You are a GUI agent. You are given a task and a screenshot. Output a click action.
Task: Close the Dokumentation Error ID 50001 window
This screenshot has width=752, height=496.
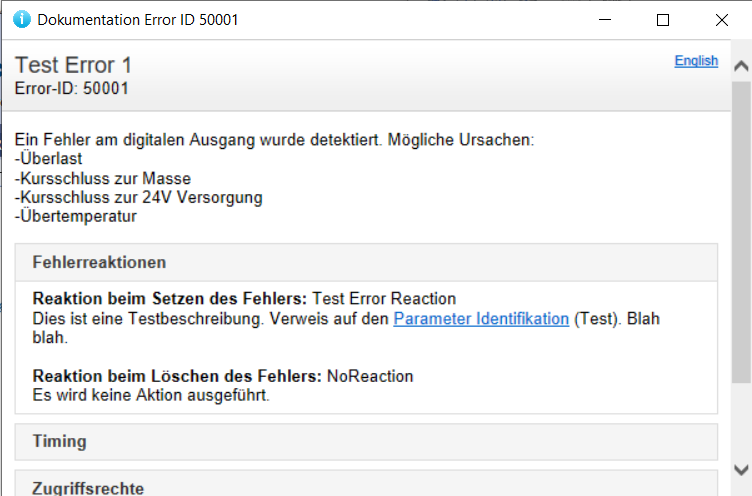pos(721,20)
